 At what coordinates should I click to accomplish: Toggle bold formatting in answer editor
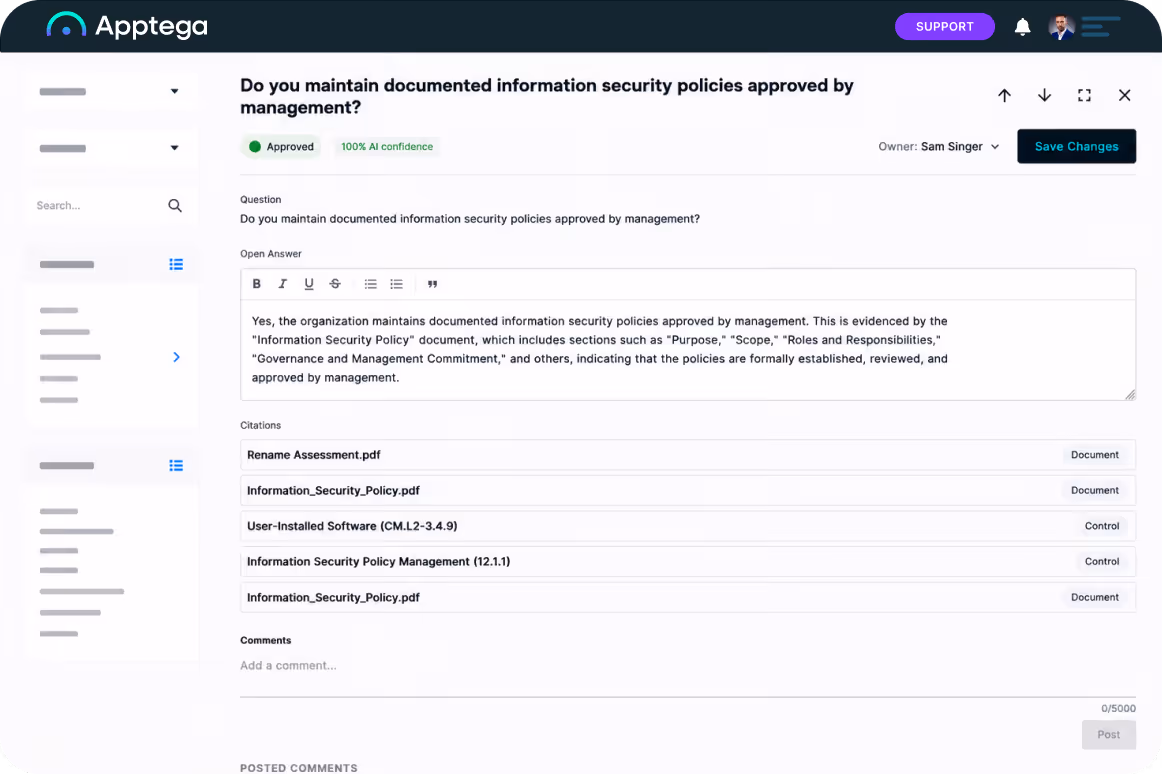click(256, 284)
